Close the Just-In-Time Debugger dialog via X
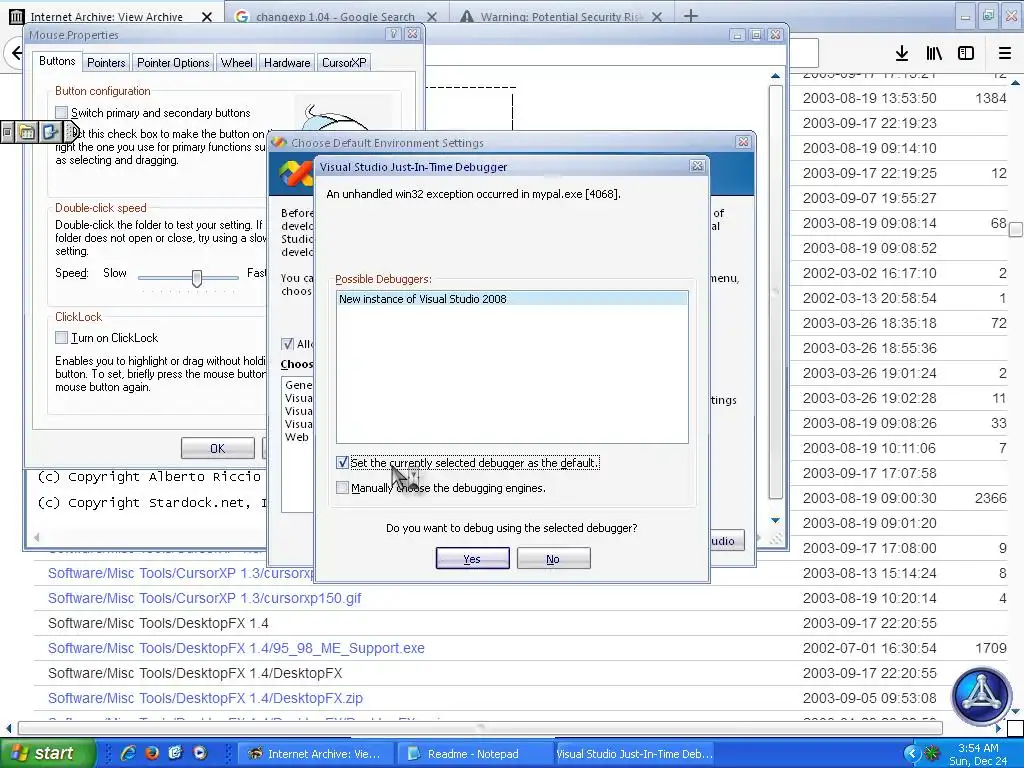 697,166
